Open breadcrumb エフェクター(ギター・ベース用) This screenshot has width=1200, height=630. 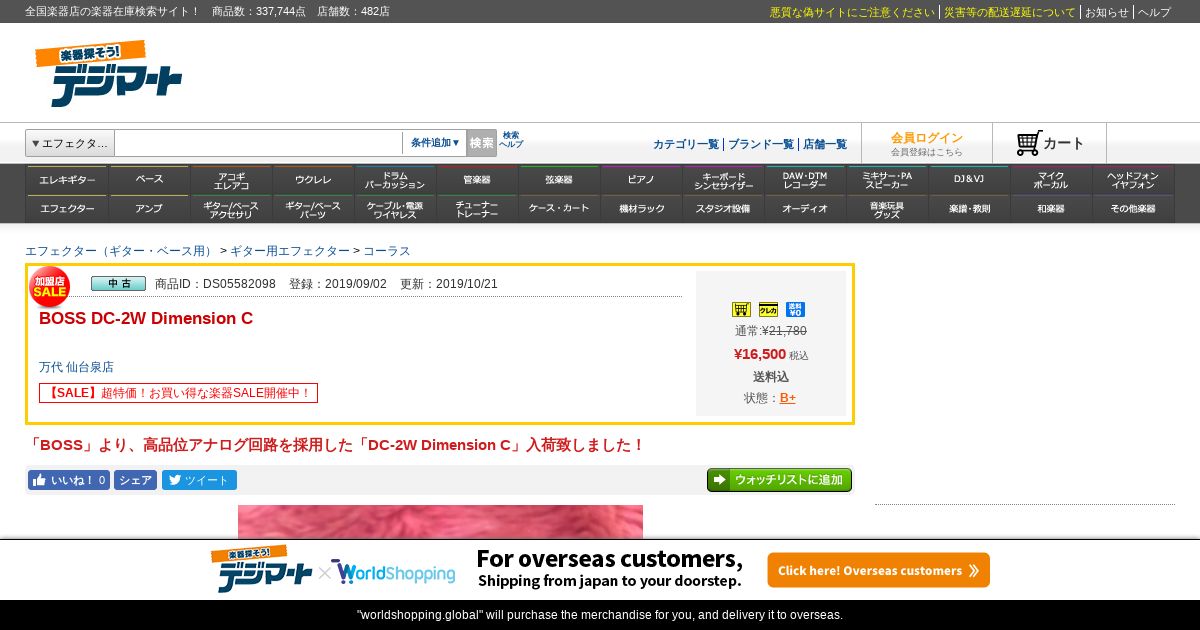tap(121, 251)
